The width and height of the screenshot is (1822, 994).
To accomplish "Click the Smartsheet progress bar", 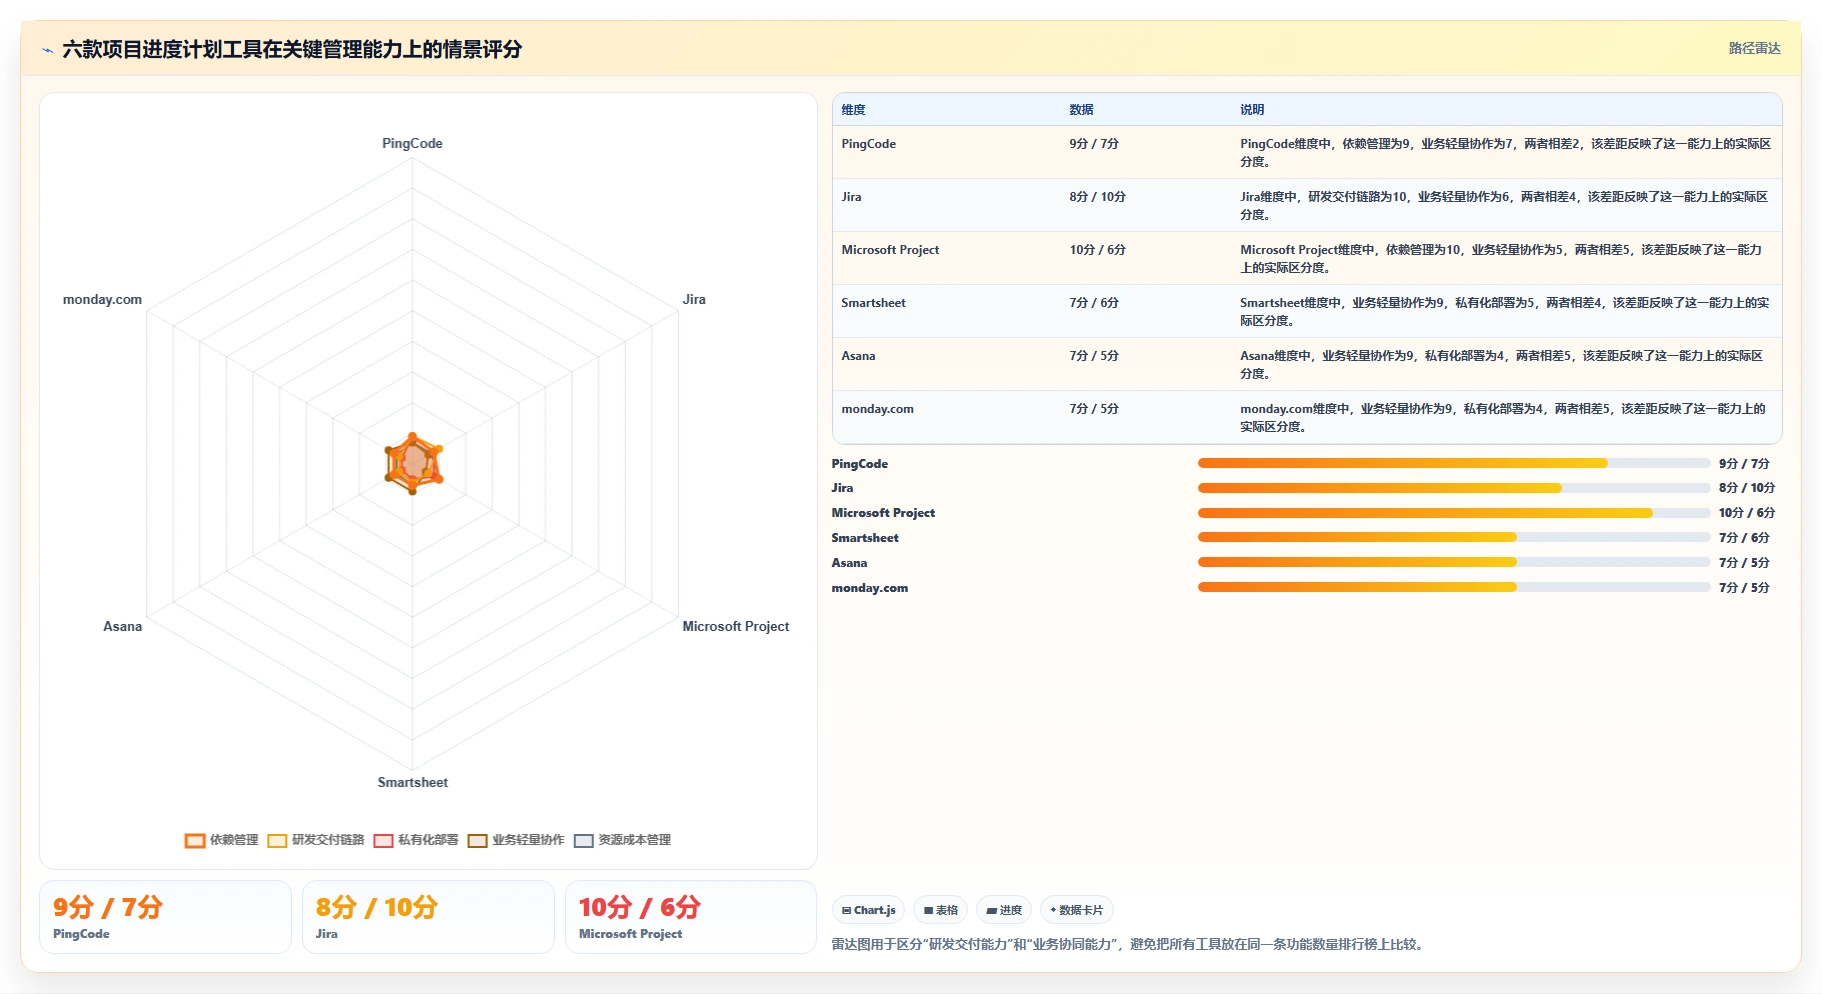I will 1454,538.
